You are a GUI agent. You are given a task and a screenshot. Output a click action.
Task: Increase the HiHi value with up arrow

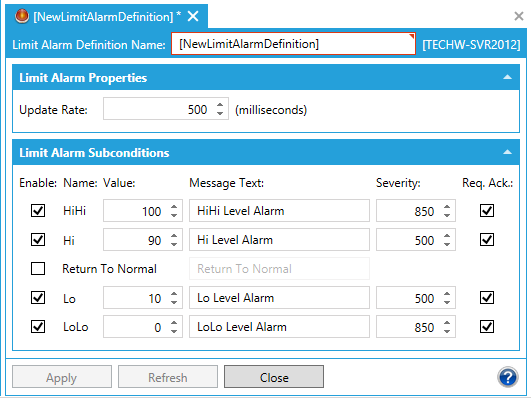[174, 207]
